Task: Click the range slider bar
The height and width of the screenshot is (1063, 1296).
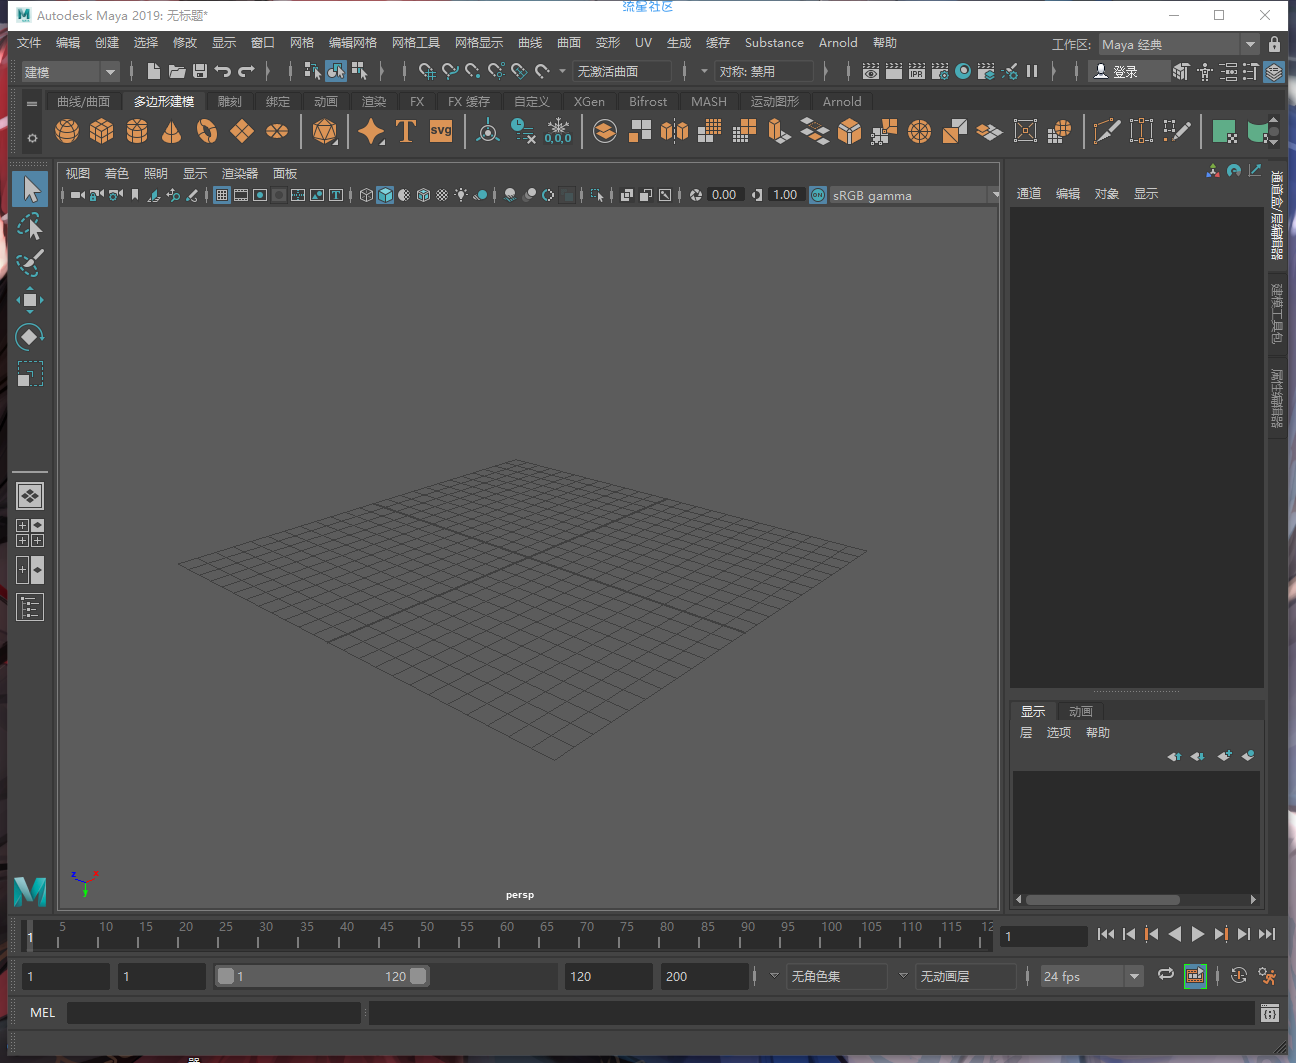Action: tap(322, 976)
